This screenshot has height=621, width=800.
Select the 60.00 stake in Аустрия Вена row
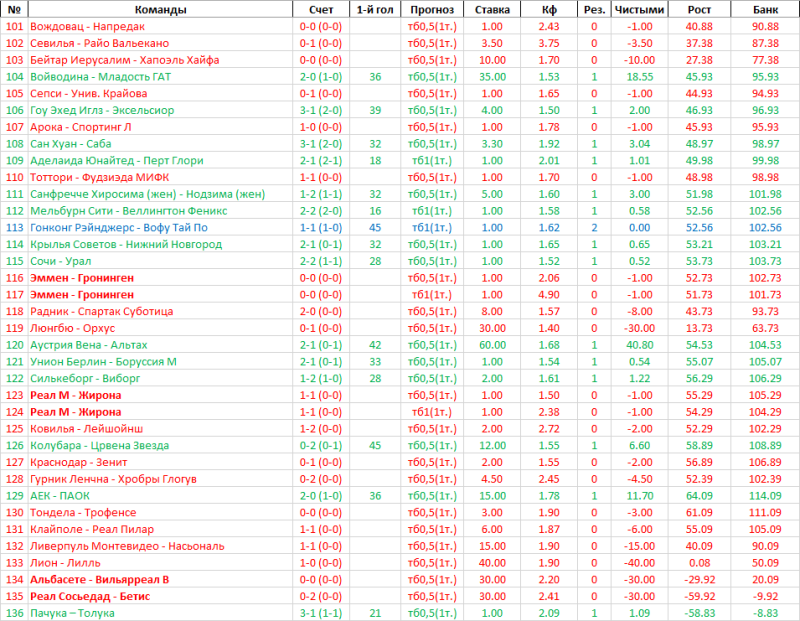click(491, 344)
